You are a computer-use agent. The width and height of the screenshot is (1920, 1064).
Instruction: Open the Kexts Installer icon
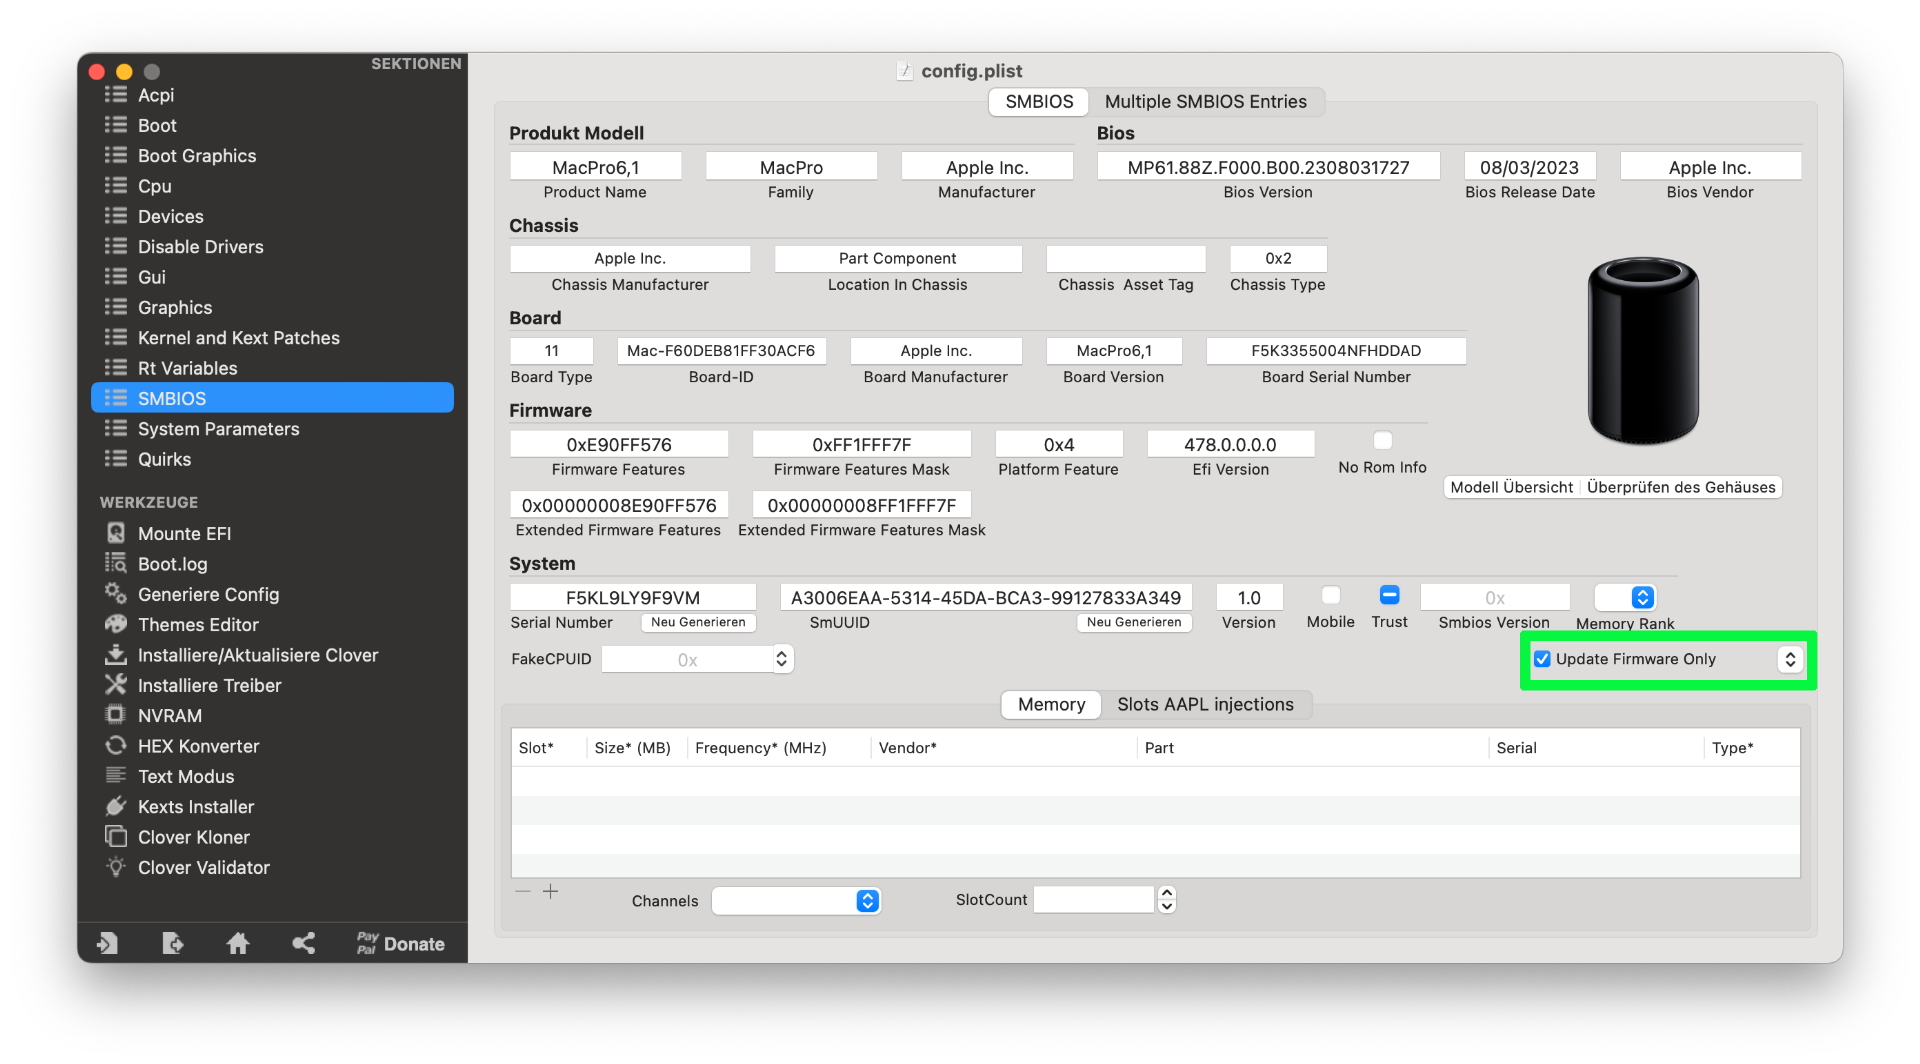point(116,806)
